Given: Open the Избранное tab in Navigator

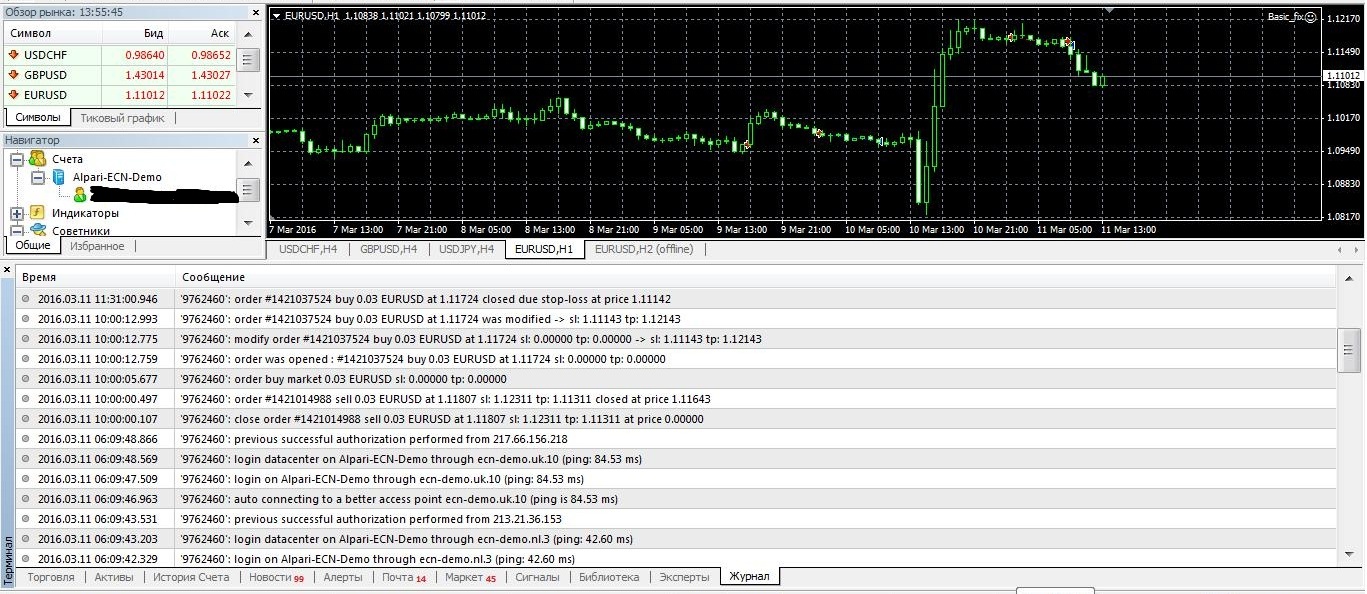Looking at the screenshot, I should click(x=97, y=246).
